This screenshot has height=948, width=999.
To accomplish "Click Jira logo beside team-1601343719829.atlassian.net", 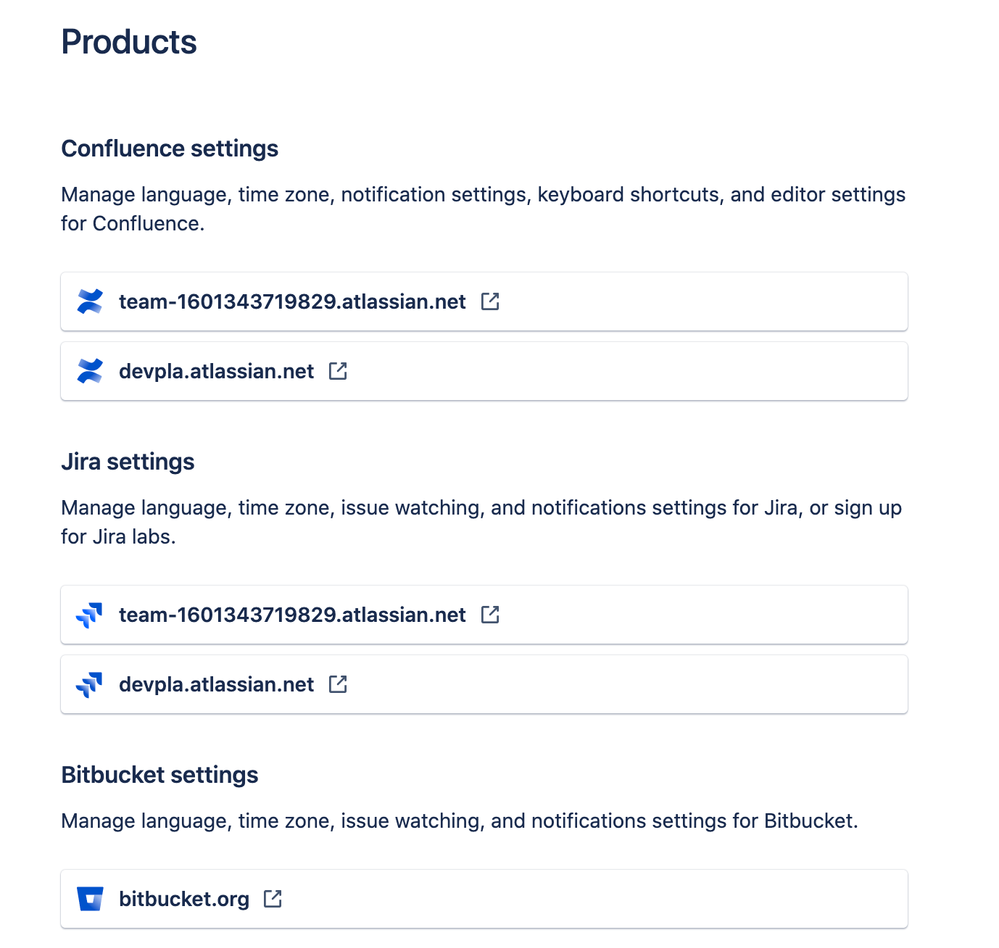I will pos(89,615).
